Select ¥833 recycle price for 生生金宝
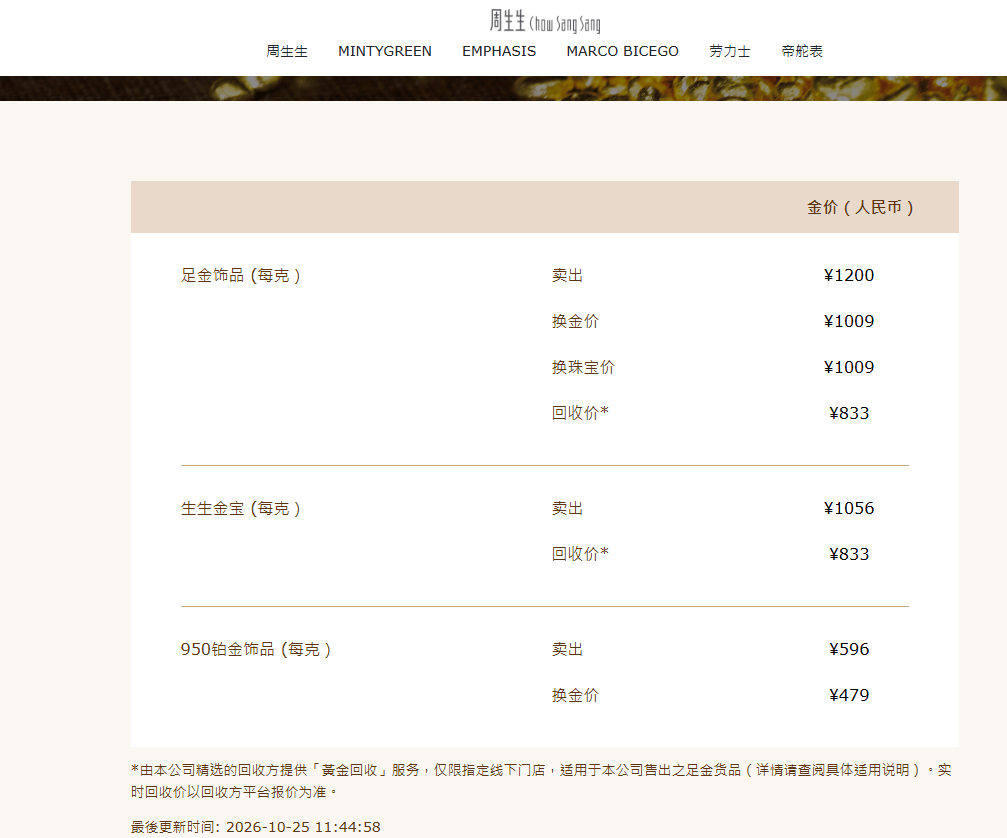 [x=849, y=554]
